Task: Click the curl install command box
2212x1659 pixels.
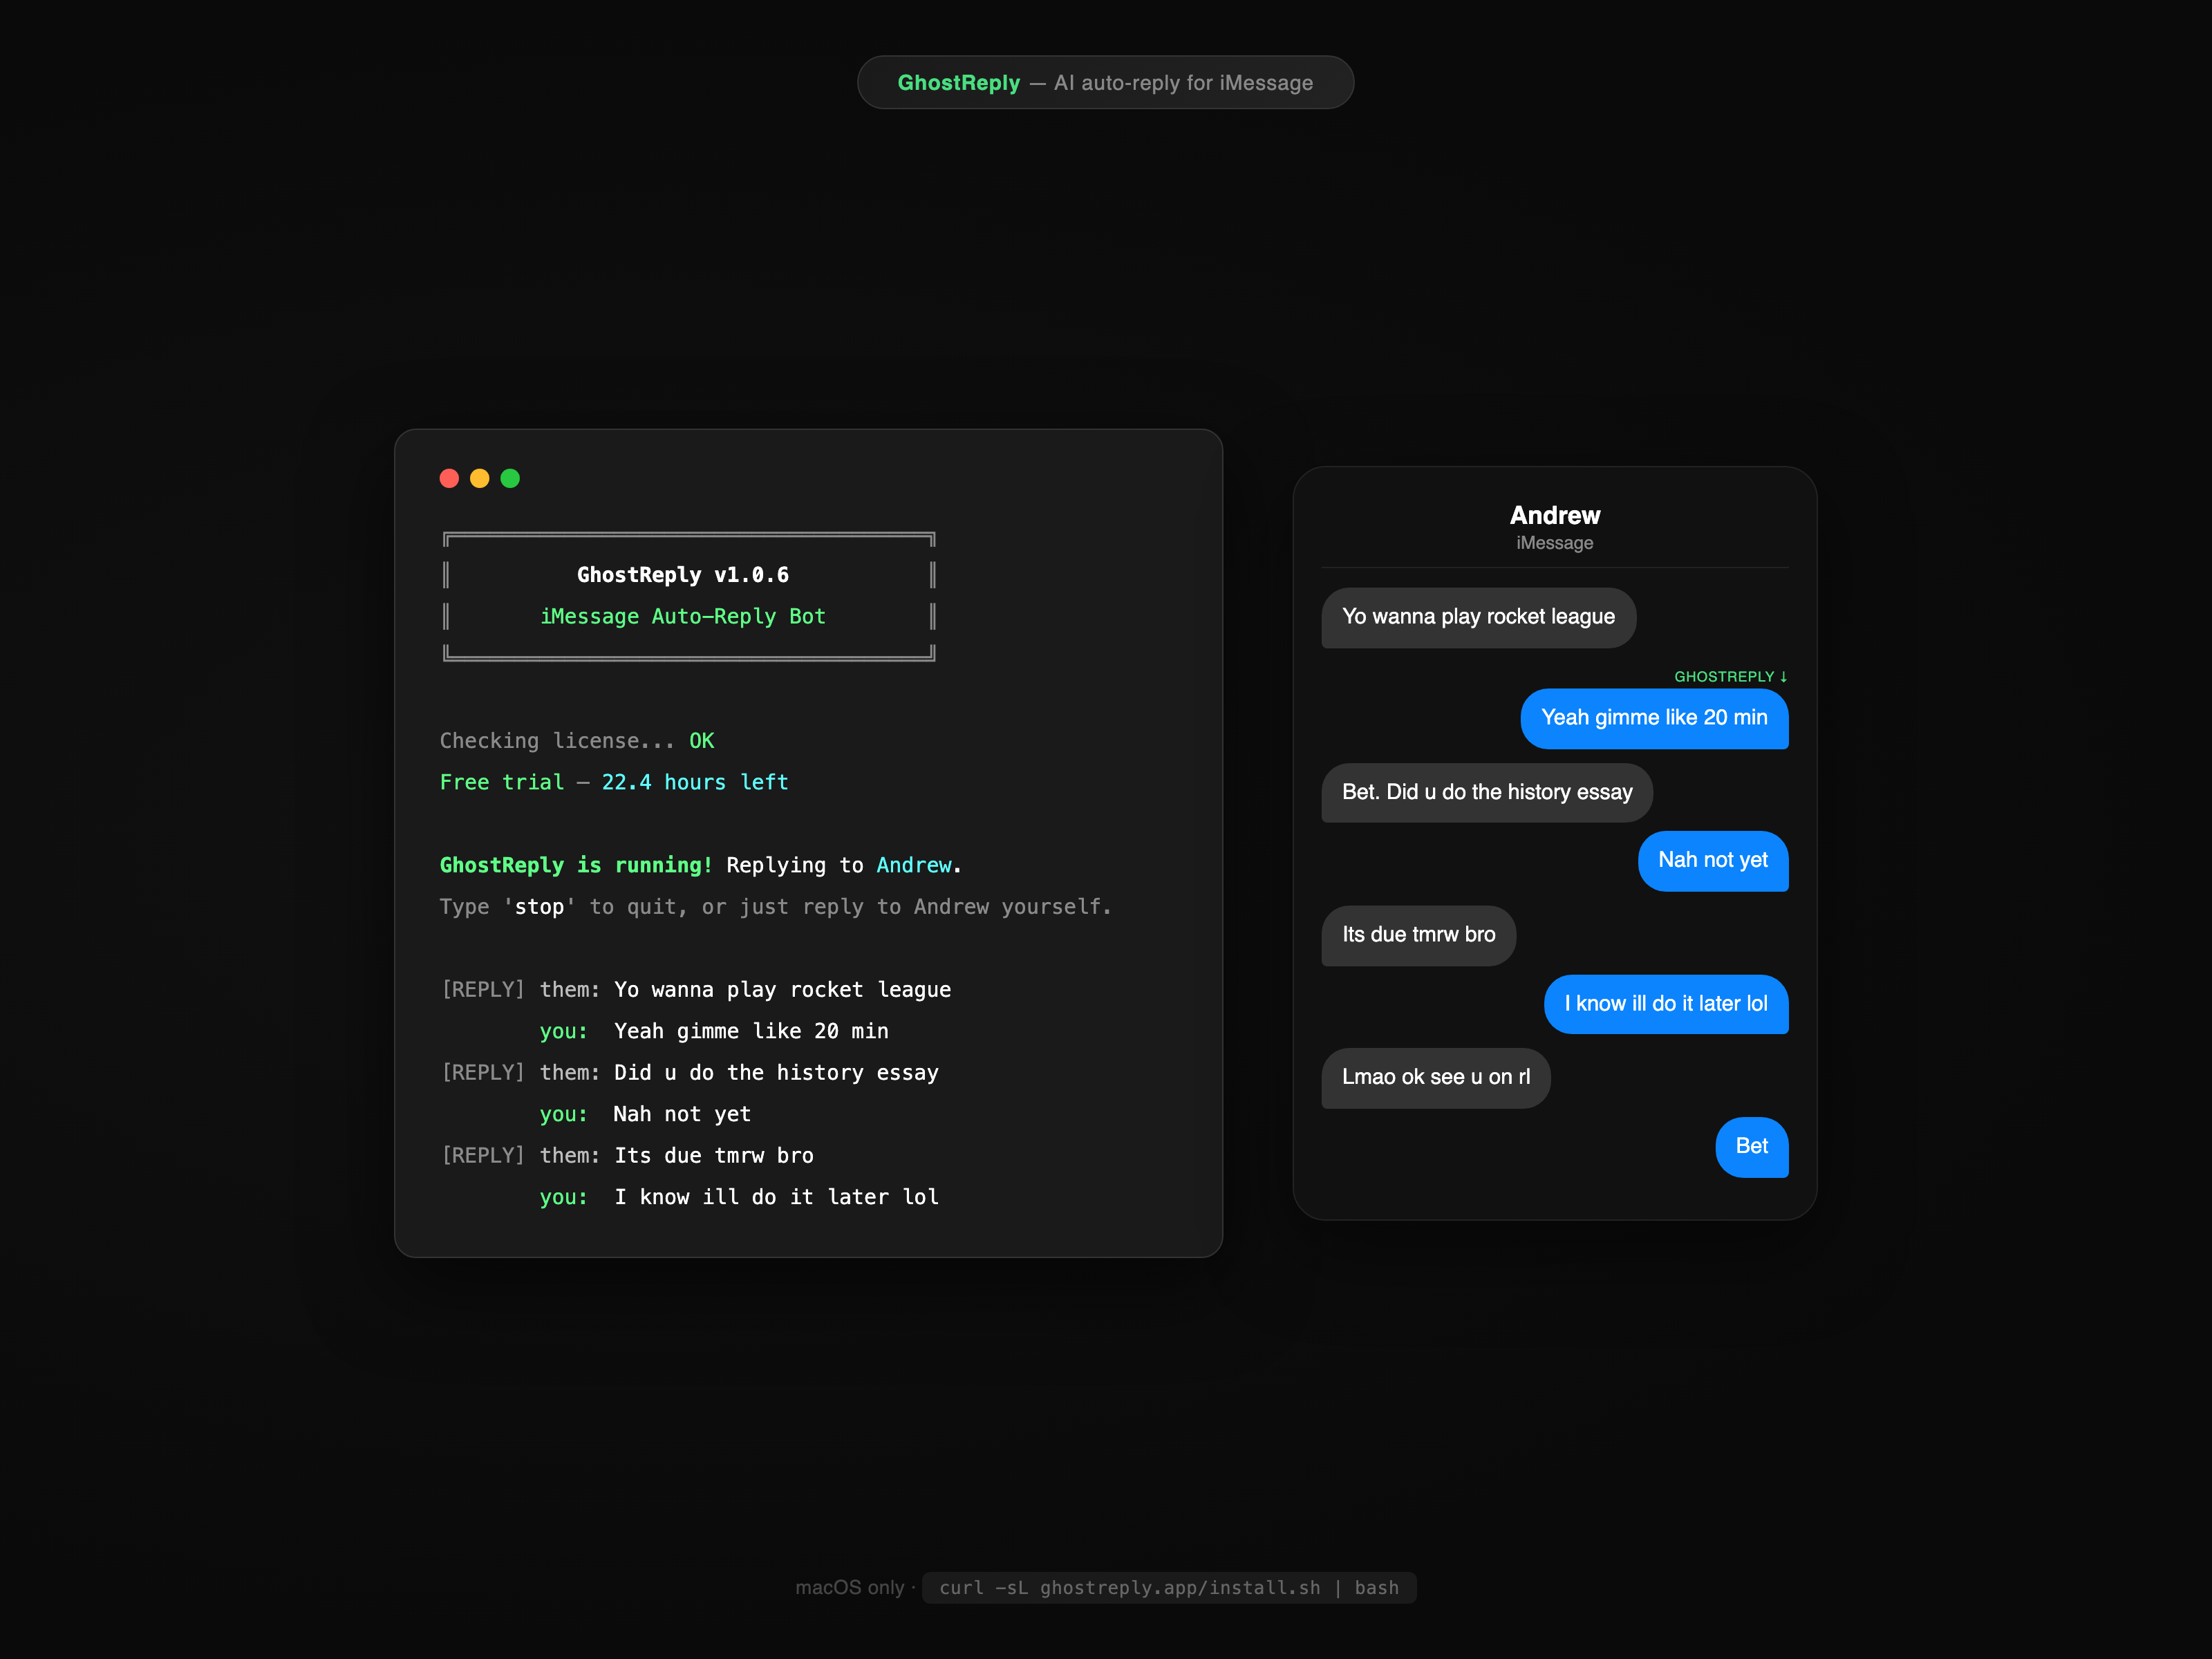Action: click(x=1168, y=1587)
